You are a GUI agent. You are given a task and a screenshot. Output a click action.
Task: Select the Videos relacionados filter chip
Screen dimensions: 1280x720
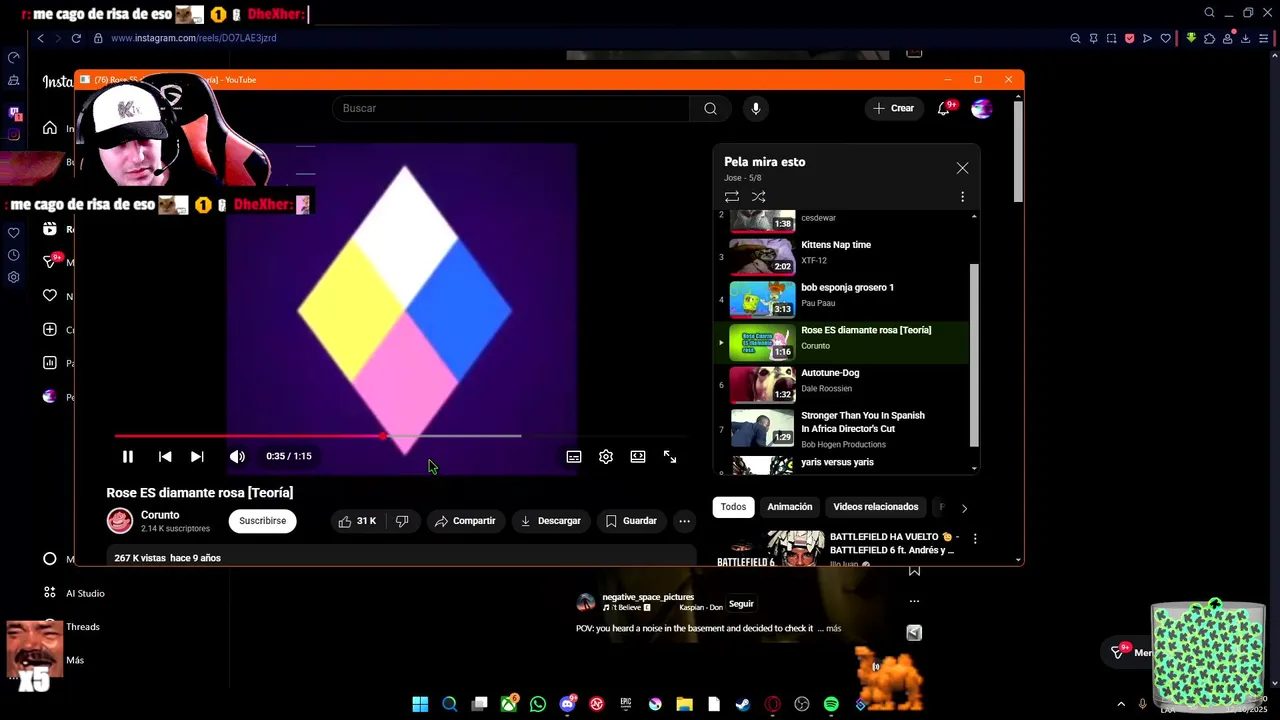[x=876, y=507]
